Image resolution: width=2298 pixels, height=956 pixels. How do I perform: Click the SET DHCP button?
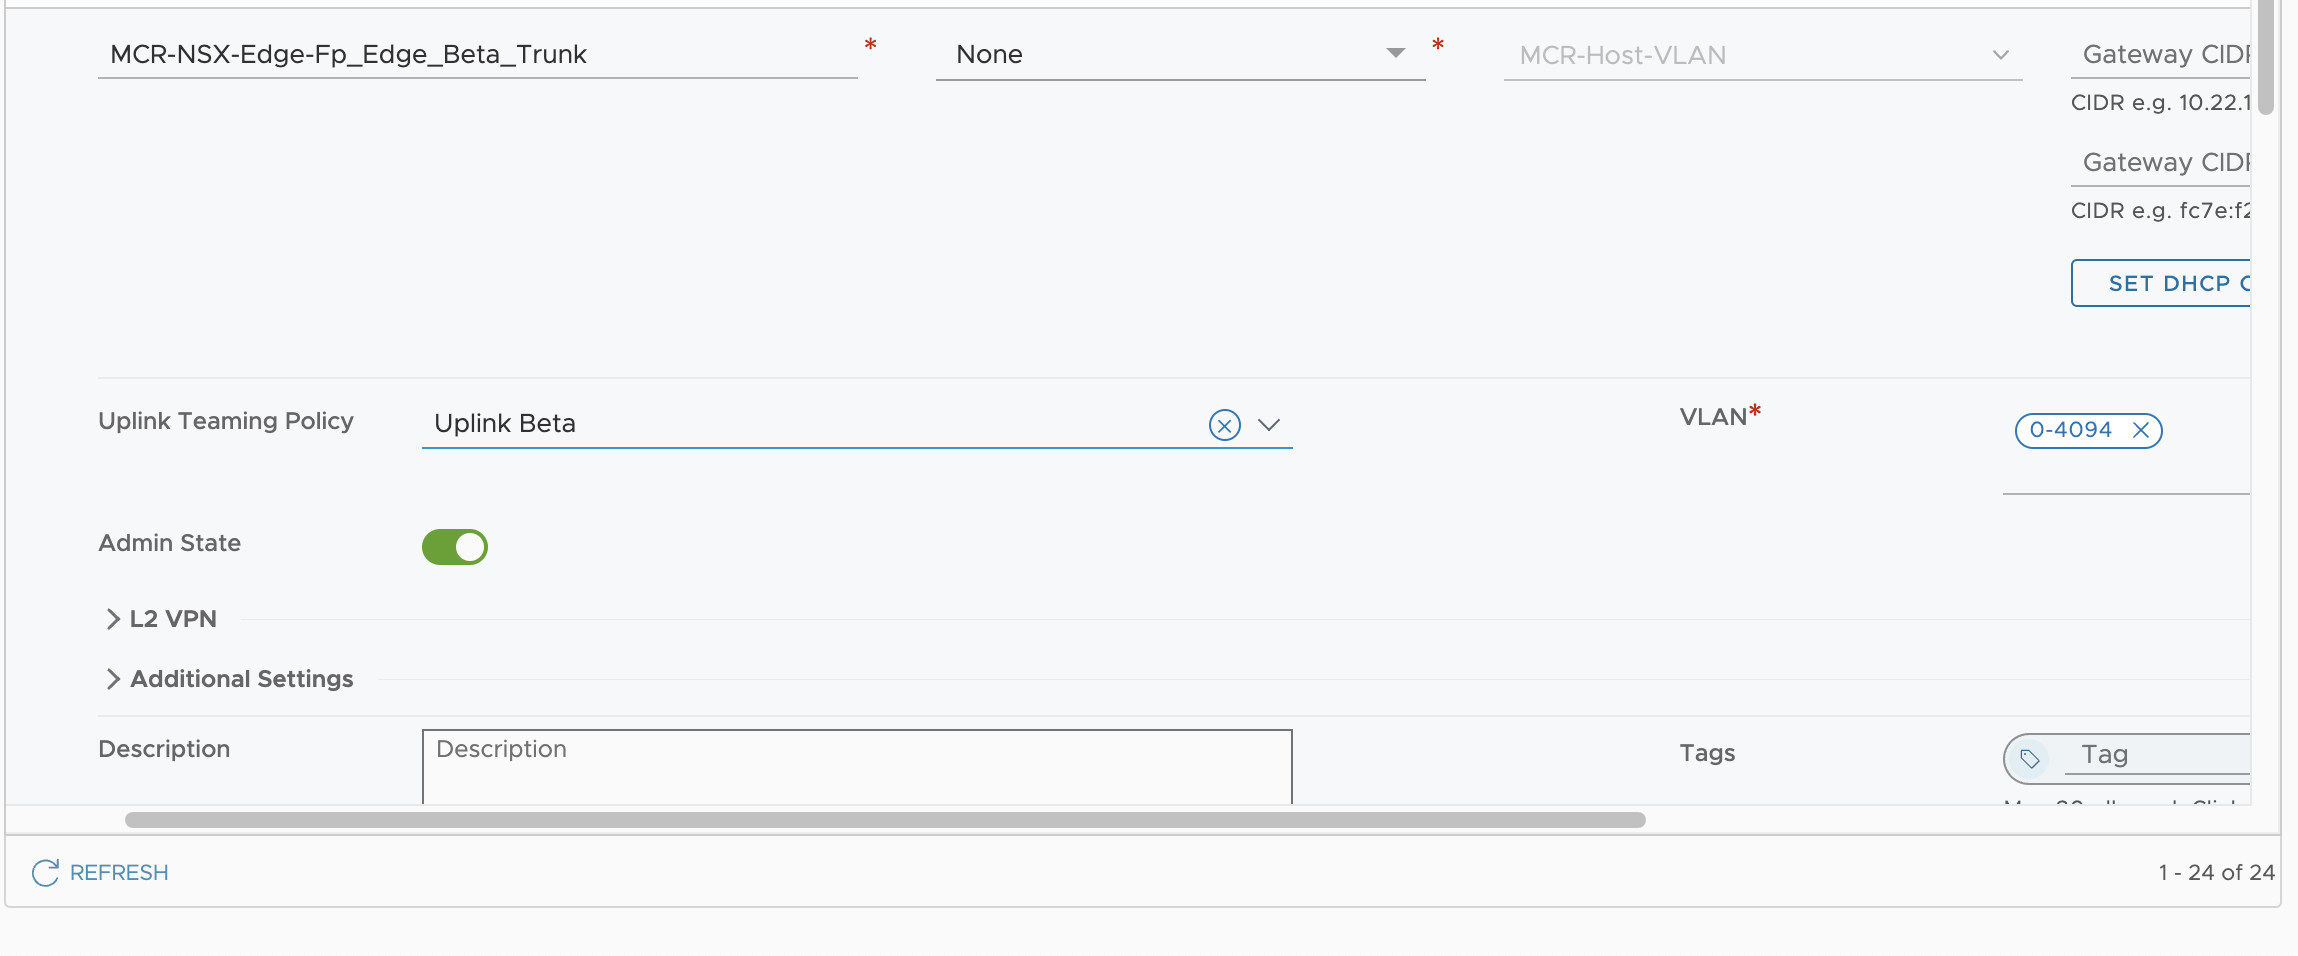point(2161,283)
